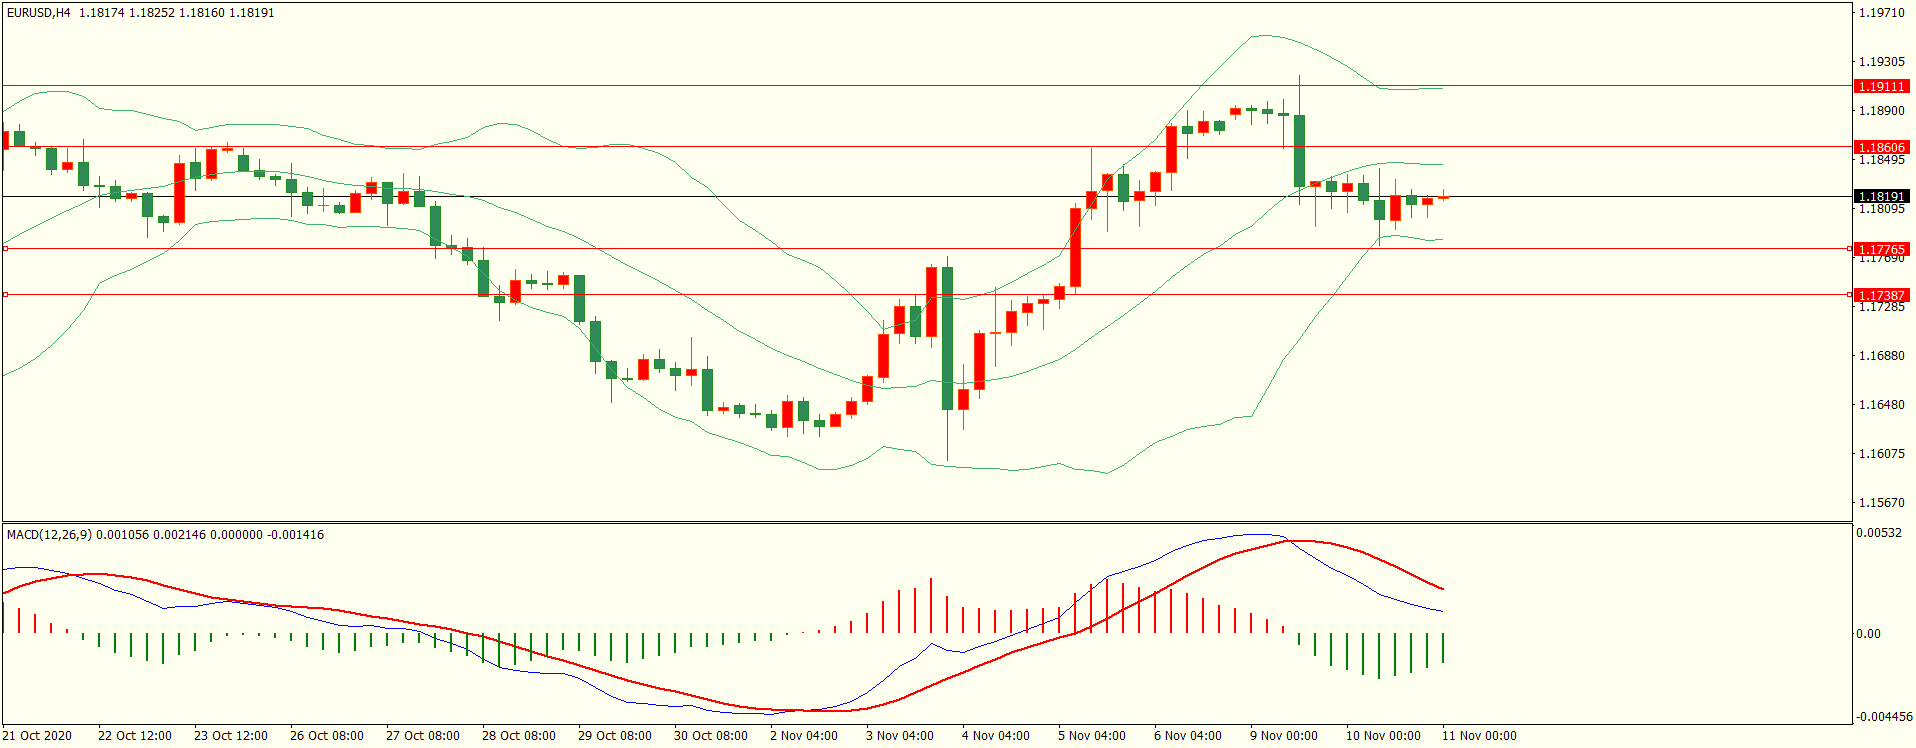Click the 30 Oct 08:00 time label
The width and height of the screenshot is (1916, 748).
(711, 736)
